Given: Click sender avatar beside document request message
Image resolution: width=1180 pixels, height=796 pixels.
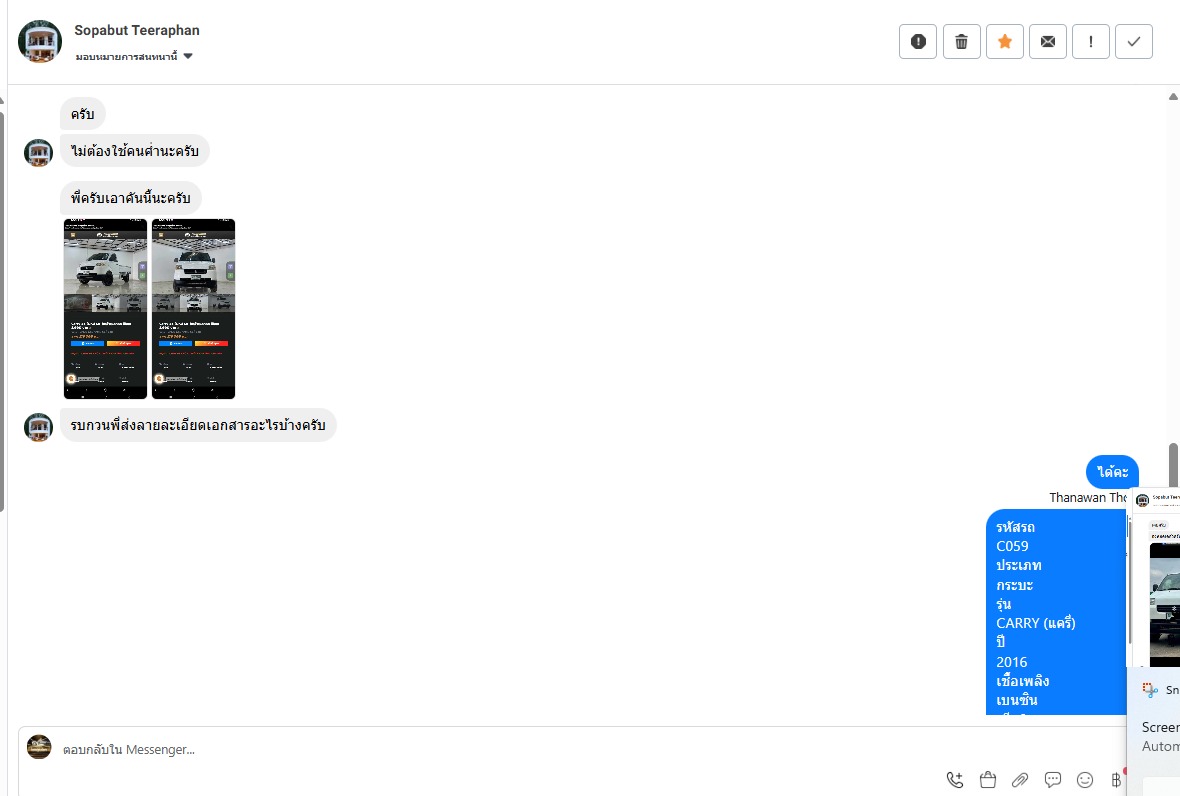Looking at the screenshot, I should pos(38,427).
